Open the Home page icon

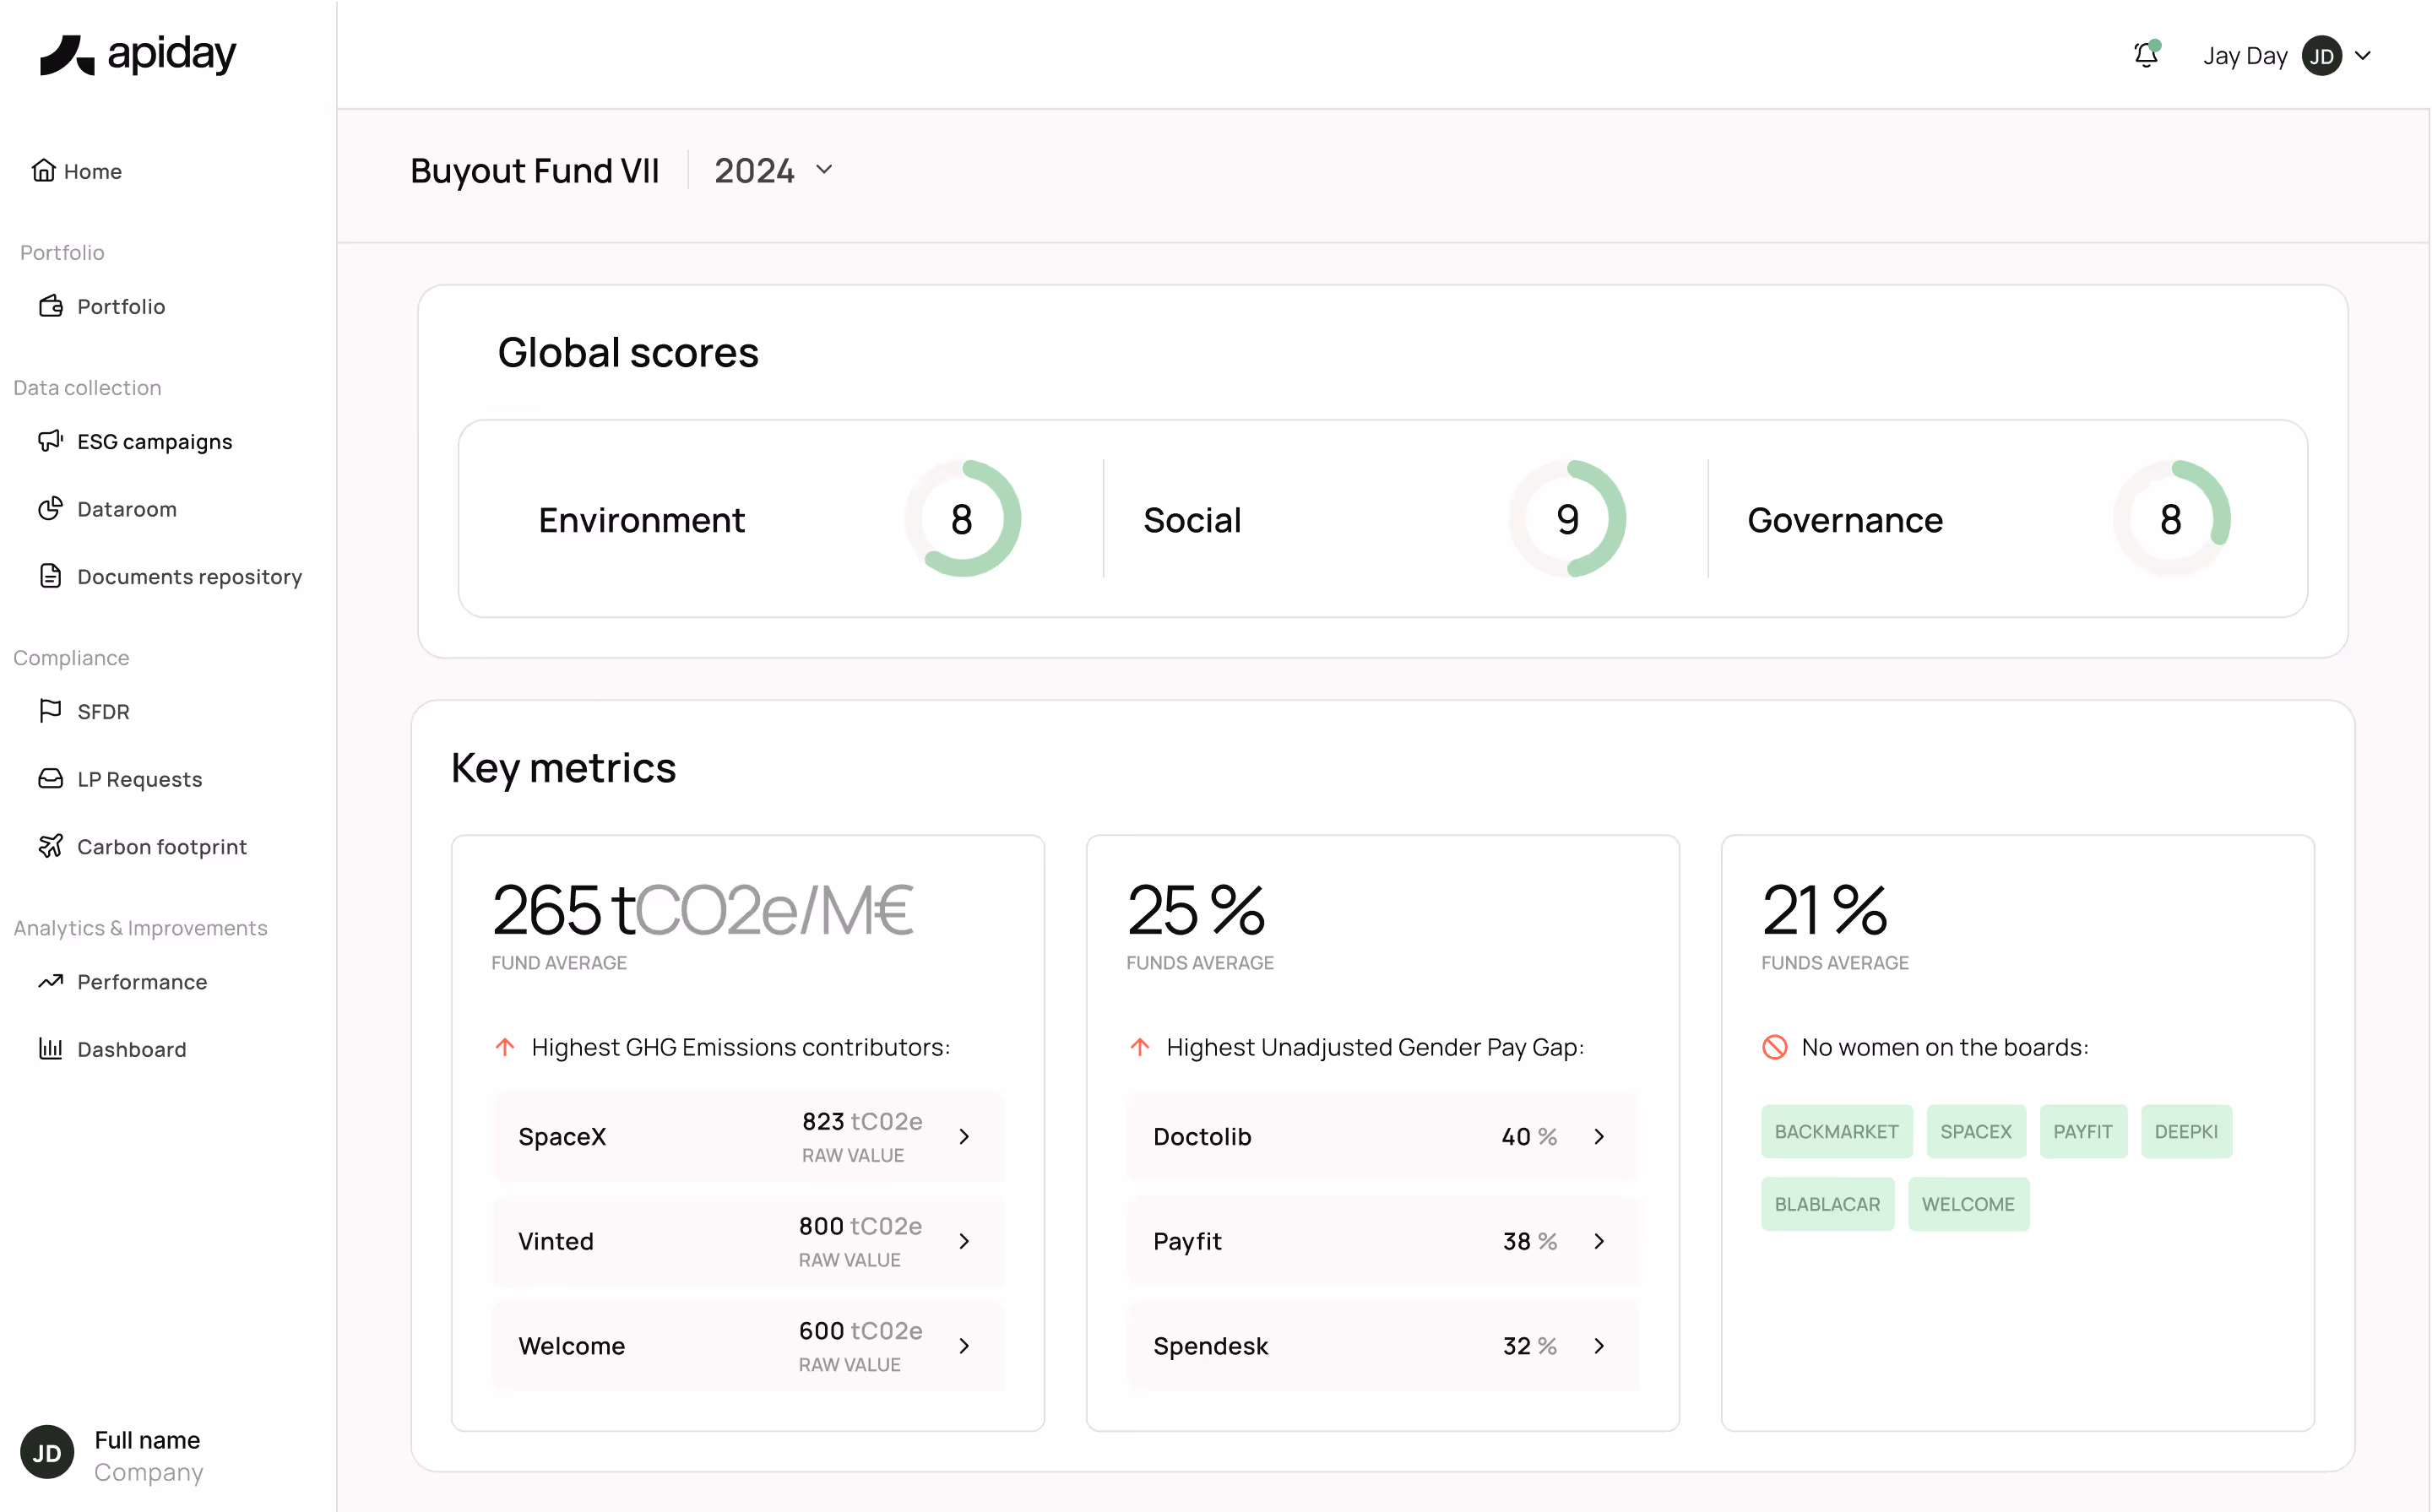(x=43, y=170)
